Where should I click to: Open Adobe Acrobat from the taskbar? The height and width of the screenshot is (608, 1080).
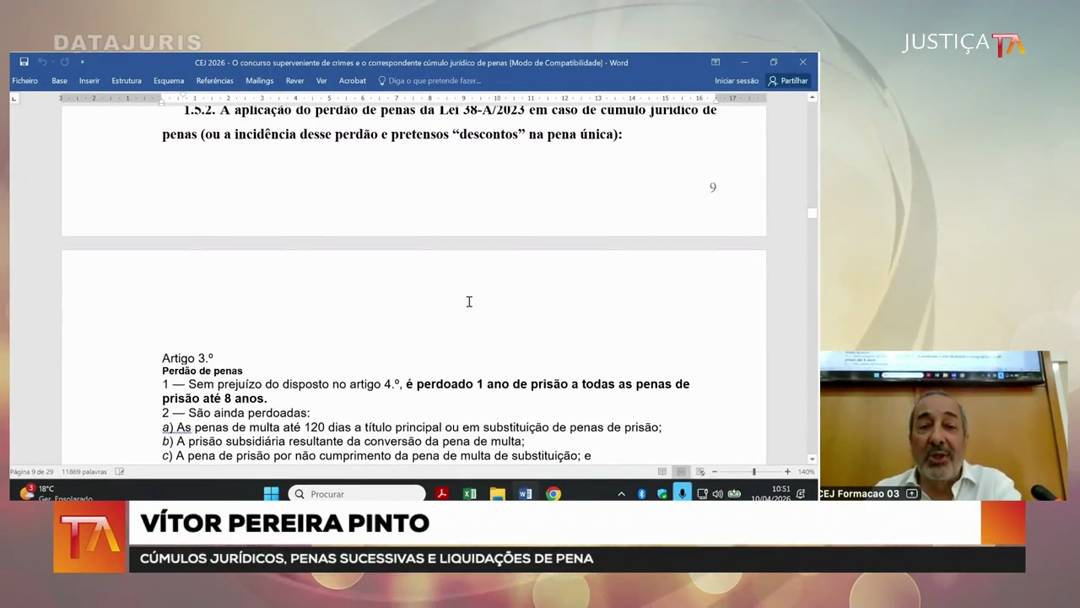point(441,494)
